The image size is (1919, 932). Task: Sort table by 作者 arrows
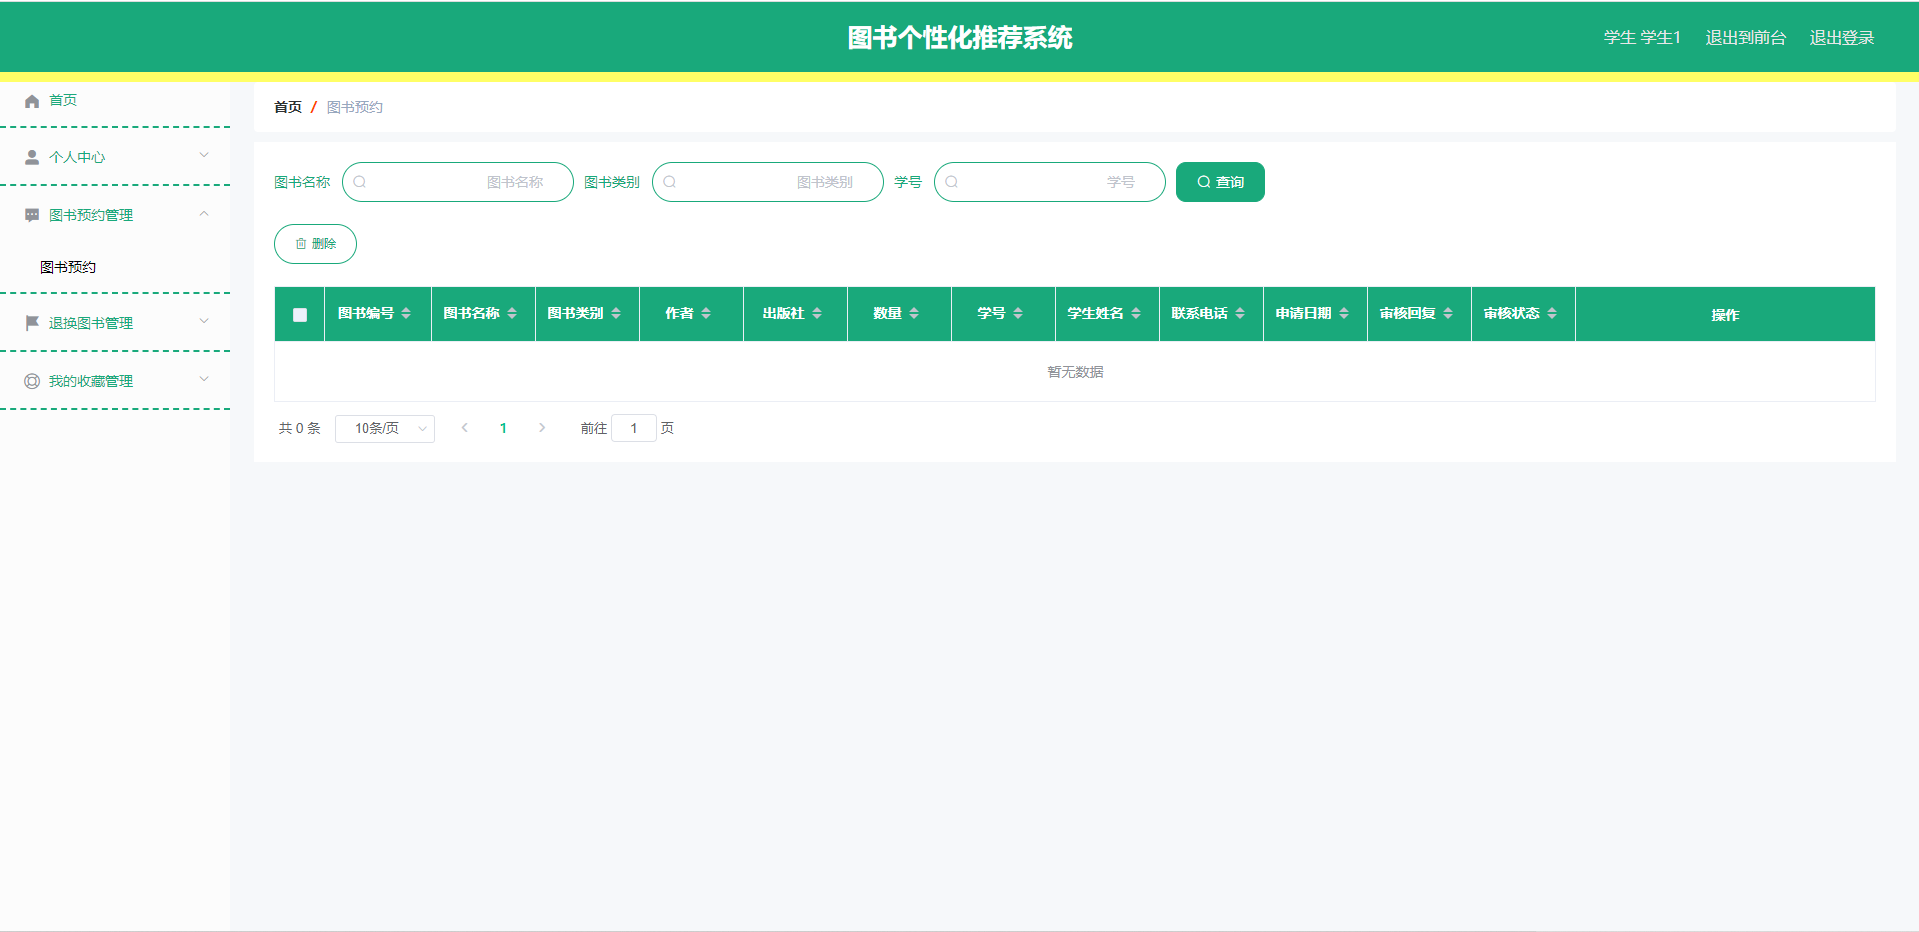coord(706,313)
